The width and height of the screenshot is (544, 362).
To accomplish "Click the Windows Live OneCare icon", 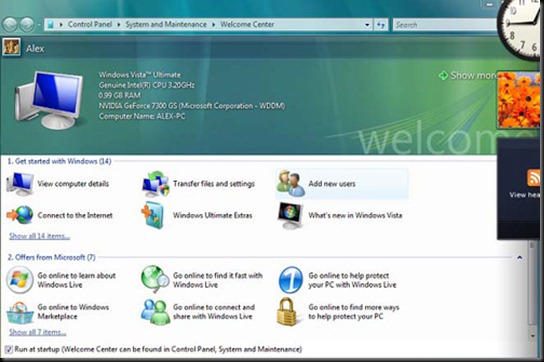I will click(291, 280).
